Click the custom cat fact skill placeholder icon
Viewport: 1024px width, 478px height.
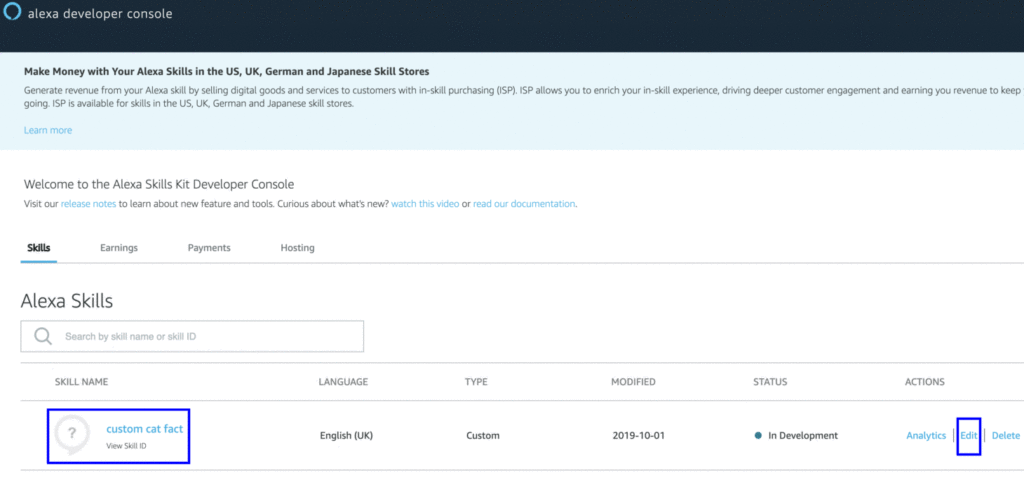(x=72, y=434)
